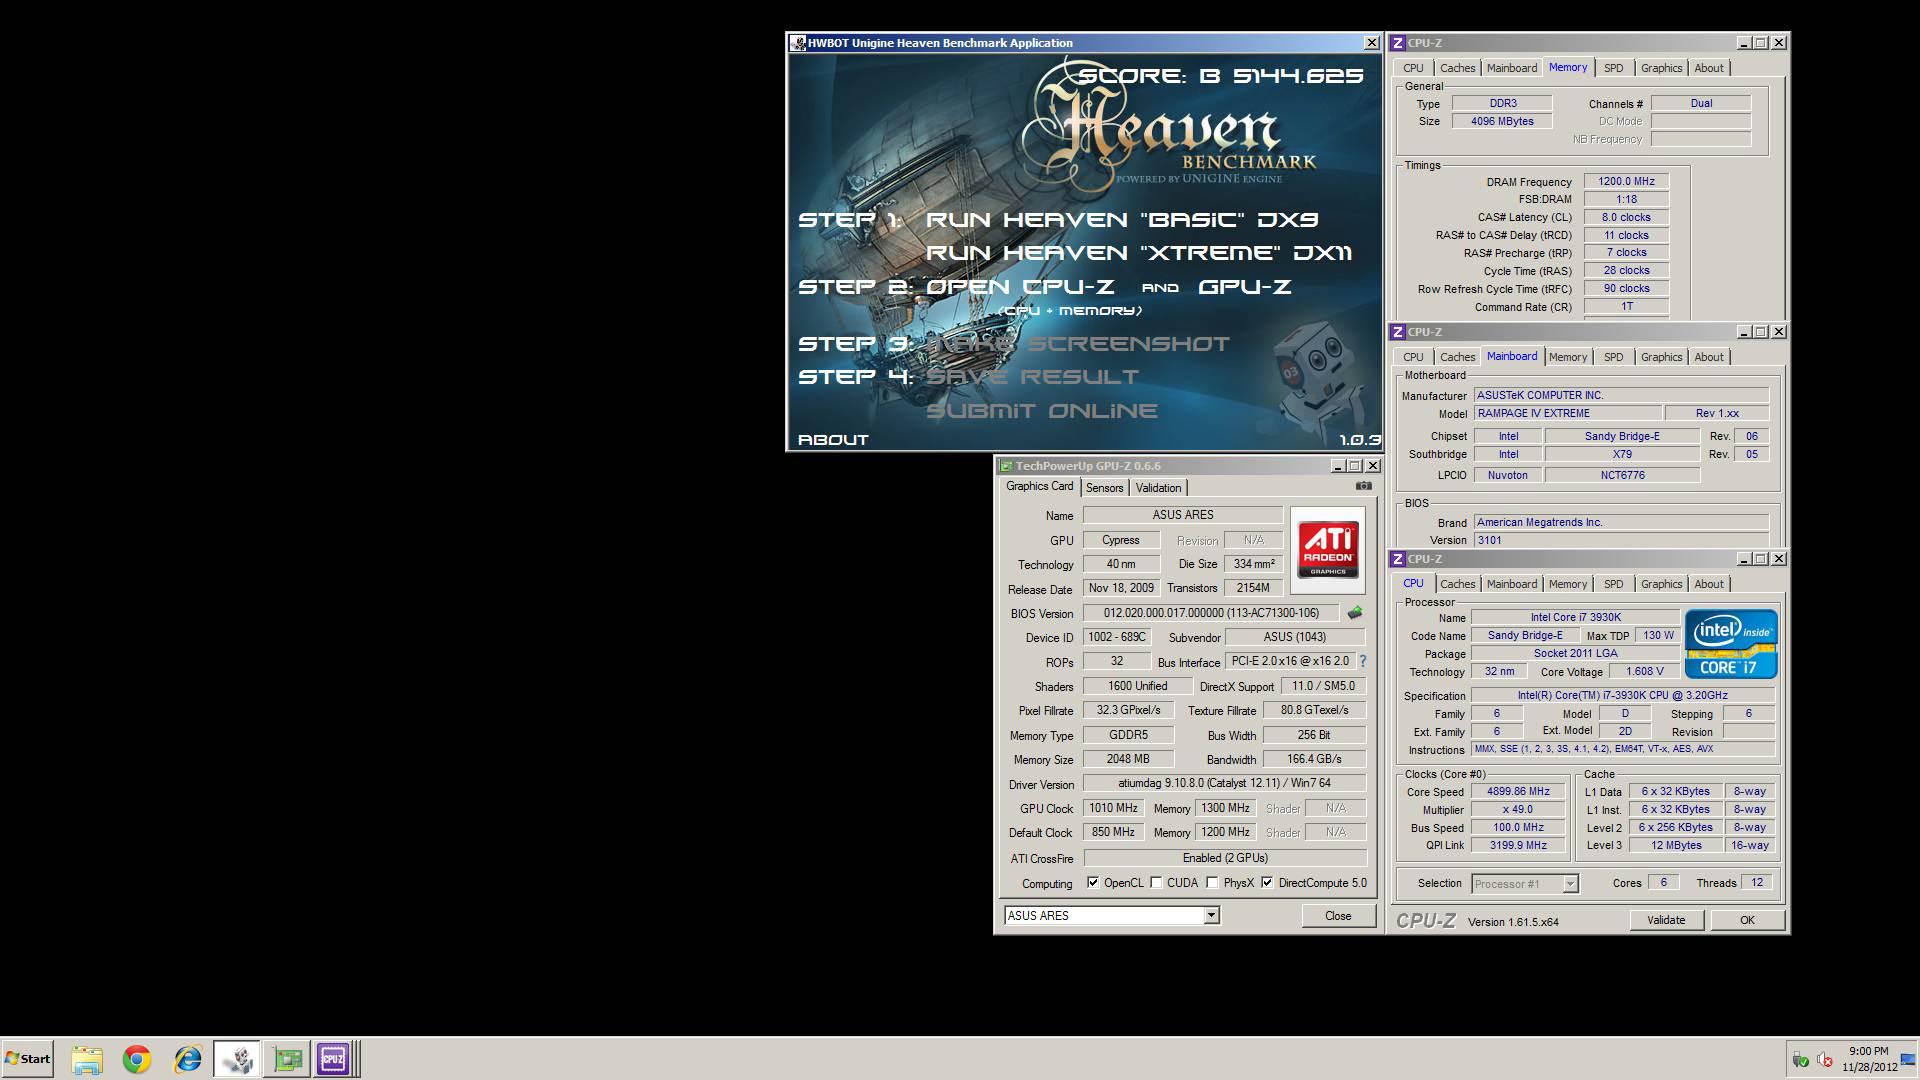Click the HWBOT Heaven title bar icon
Screen dimensions: 1920x1080
point(798,43)
